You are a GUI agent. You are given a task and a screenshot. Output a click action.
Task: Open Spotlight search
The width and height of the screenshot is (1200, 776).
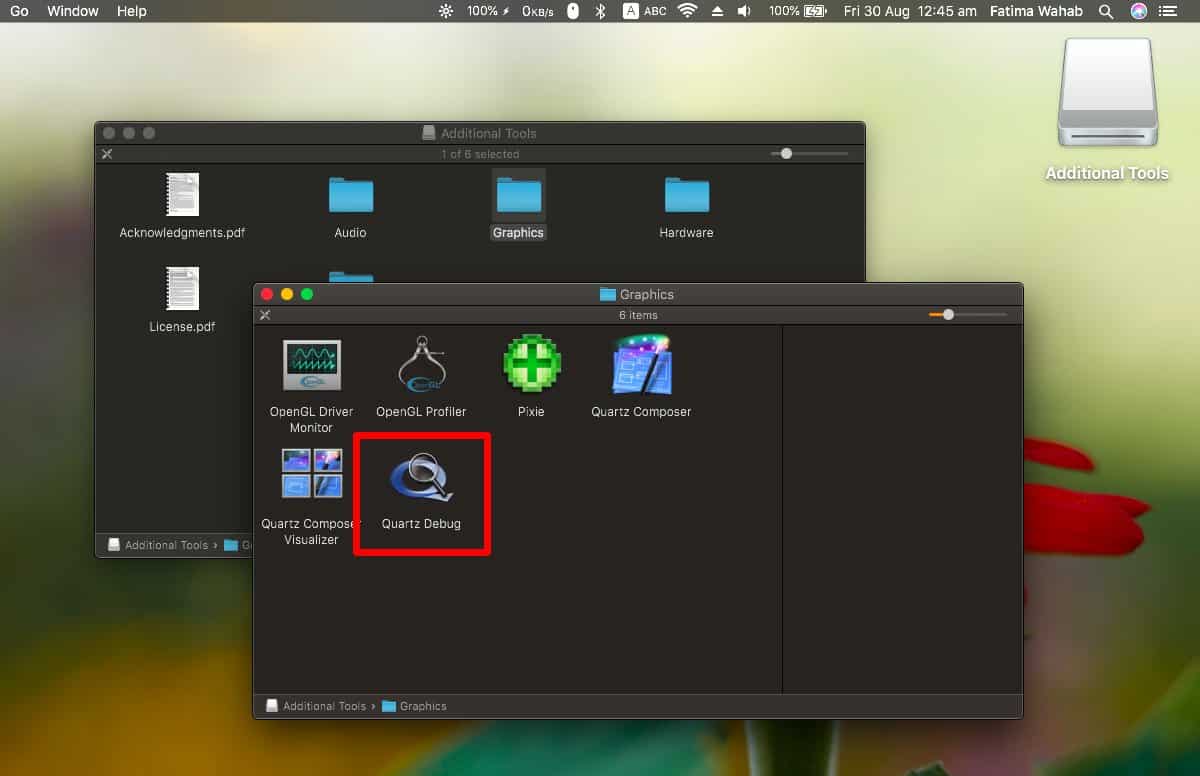pyautogui.click(x=1105, y=11)
